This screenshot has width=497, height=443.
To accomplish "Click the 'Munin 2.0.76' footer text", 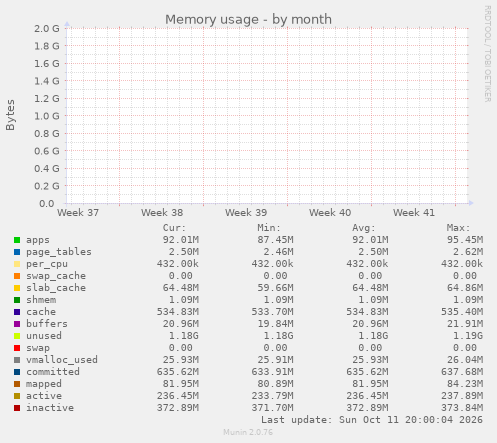I will tap(248, 432).
